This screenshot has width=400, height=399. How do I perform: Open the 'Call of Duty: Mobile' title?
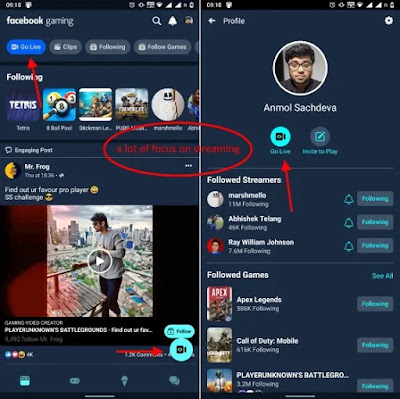[267, 341]
